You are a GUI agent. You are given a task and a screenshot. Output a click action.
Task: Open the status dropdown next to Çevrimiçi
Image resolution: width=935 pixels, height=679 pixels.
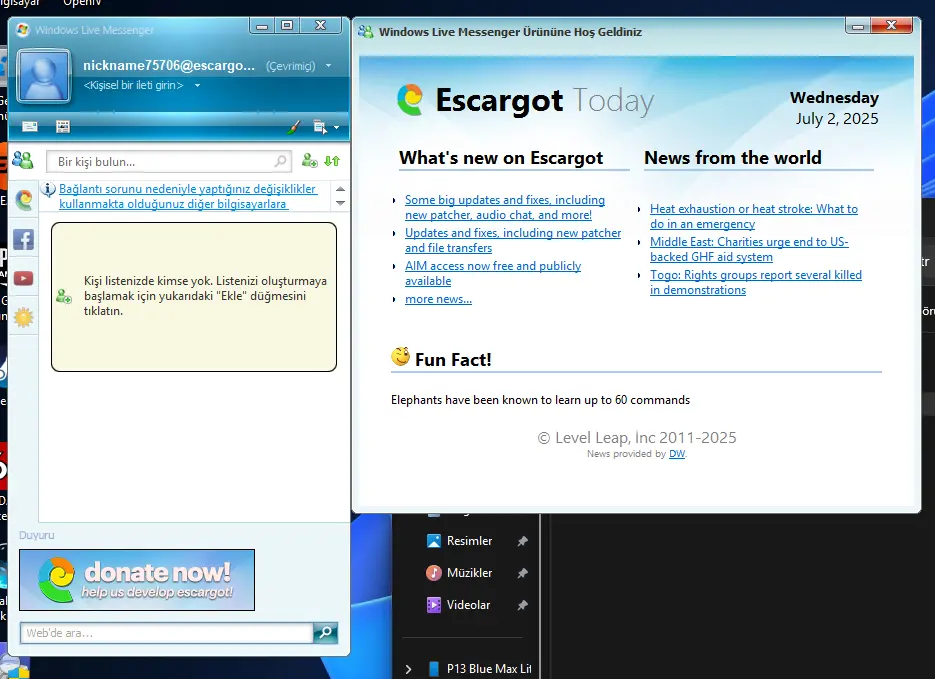point(329,66)
